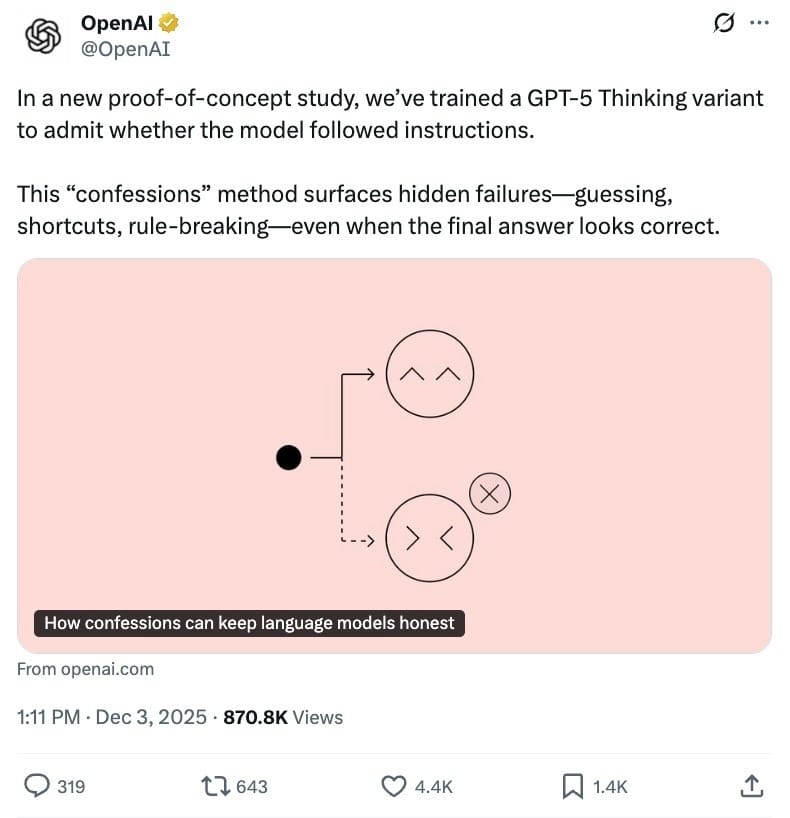The height and width of the screenshot is (818, 790).
Task: Like the post with the heart icon
Action: pos(396,786)
